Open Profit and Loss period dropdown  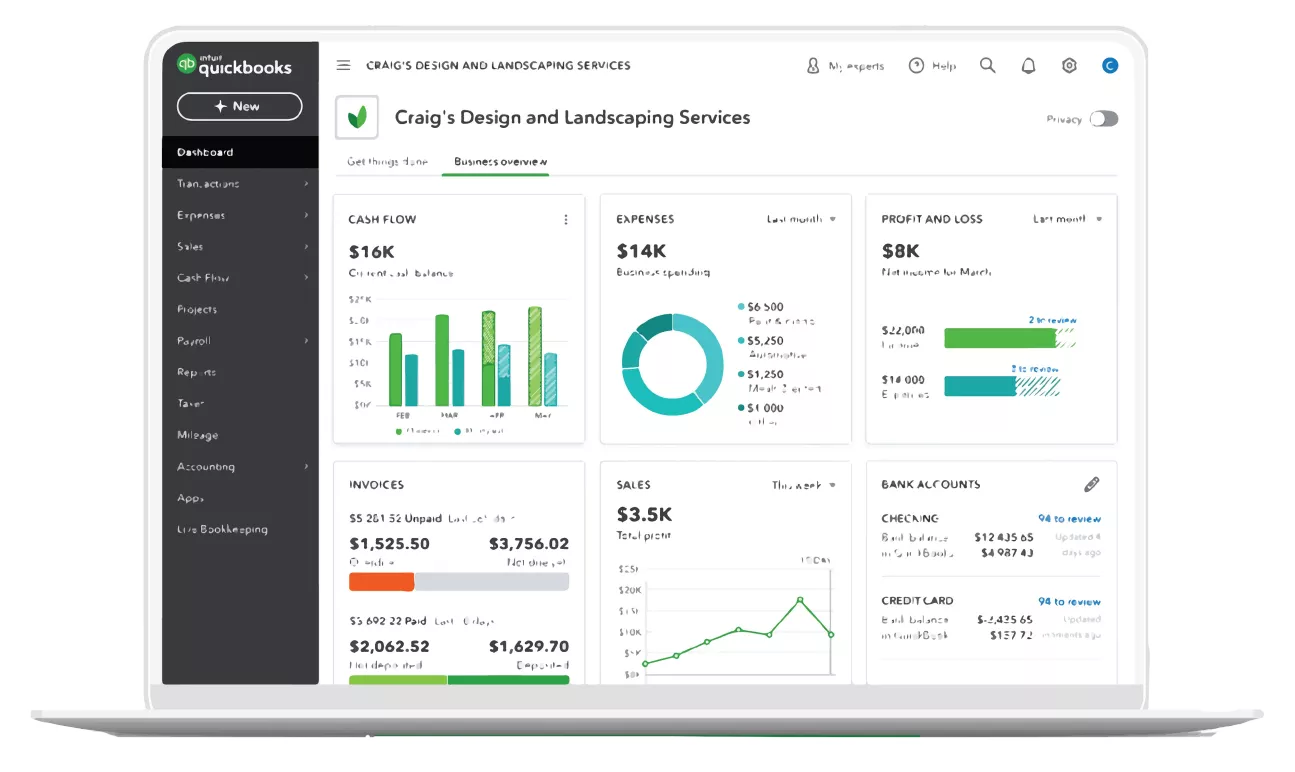(1068, 219)
